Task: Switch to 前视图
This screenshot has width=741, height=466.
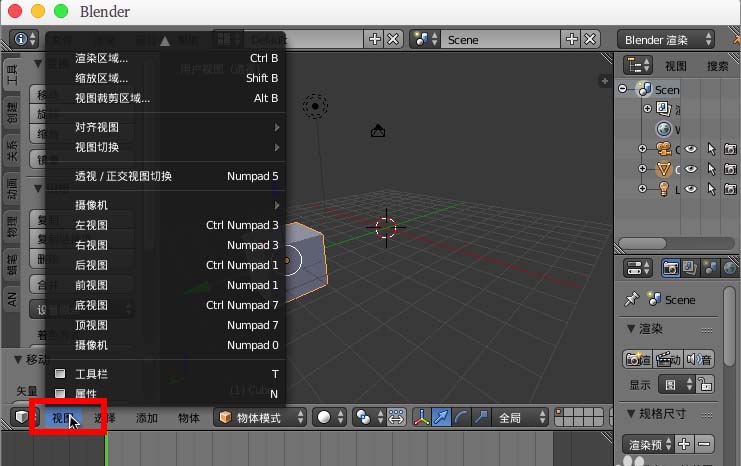Action: tap(166, 285)
